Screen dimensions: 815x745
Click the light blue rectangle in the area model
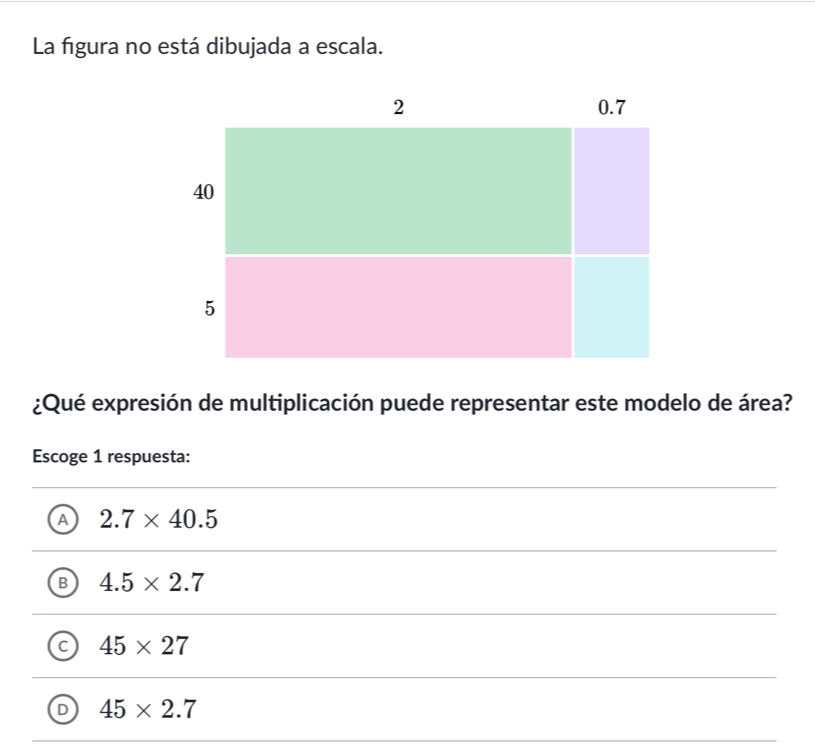[611, 305]
